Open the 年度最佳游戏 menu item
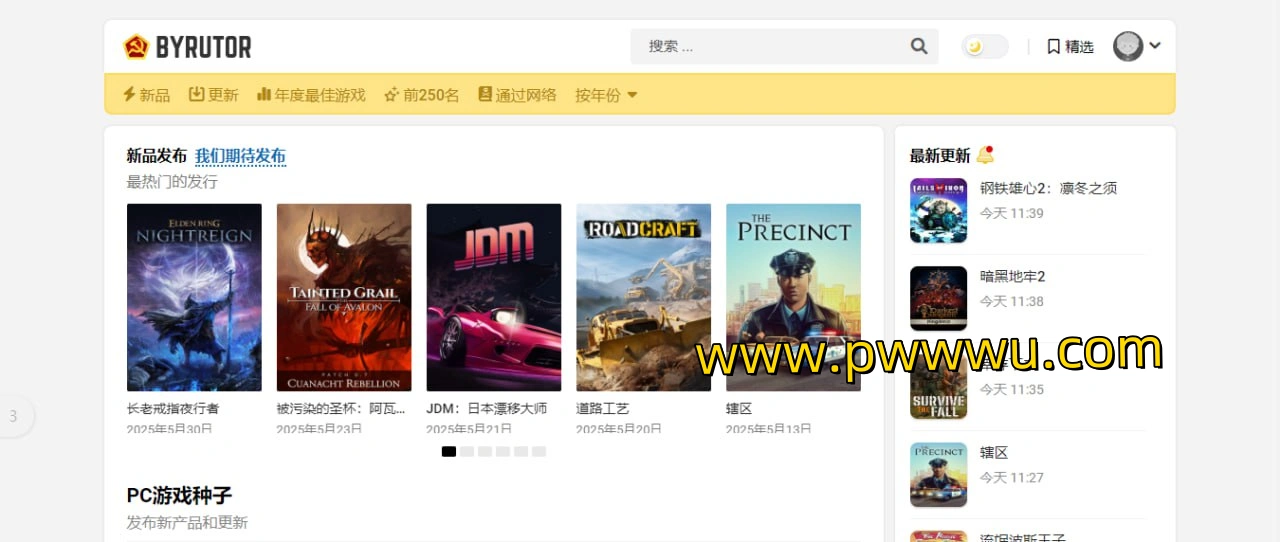 point(311,95)
